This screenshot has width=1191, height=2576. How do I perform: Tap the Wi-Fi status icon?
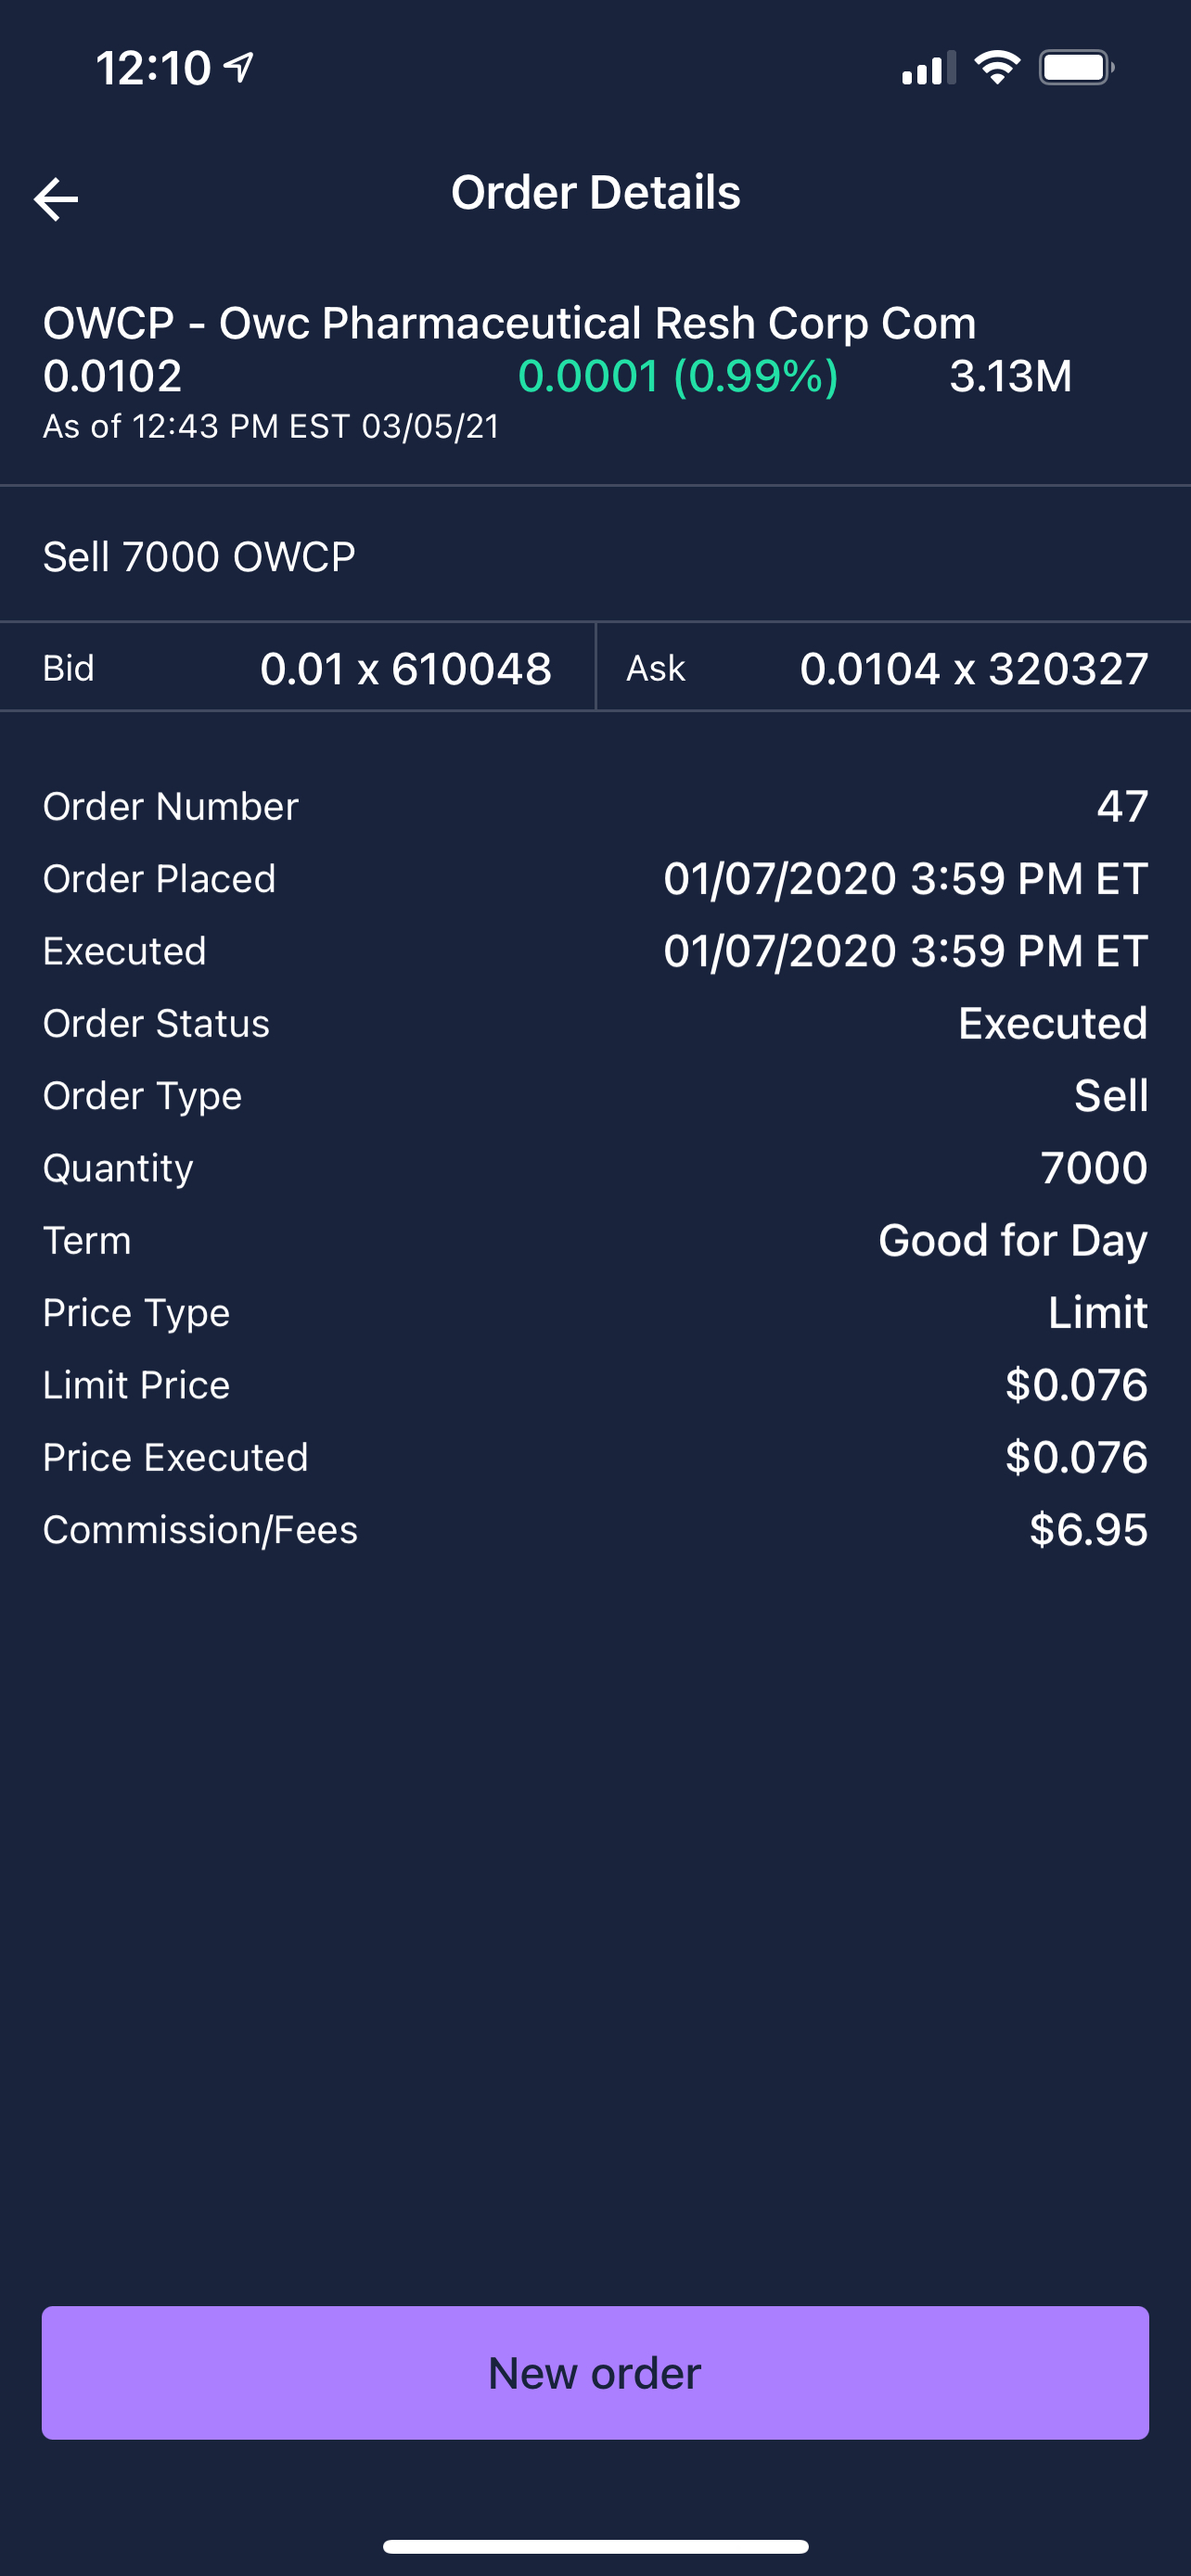pos(997,68)
